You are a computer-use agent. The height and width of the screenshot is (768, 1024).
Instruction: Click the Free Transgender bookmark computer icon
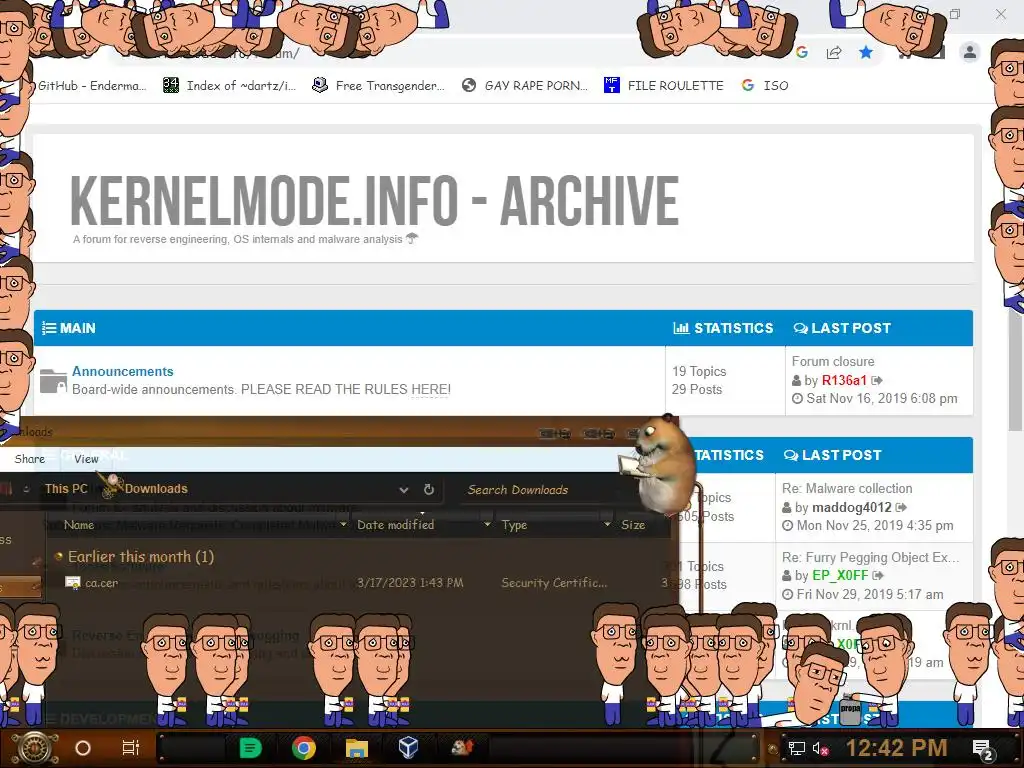pos(319,85)
